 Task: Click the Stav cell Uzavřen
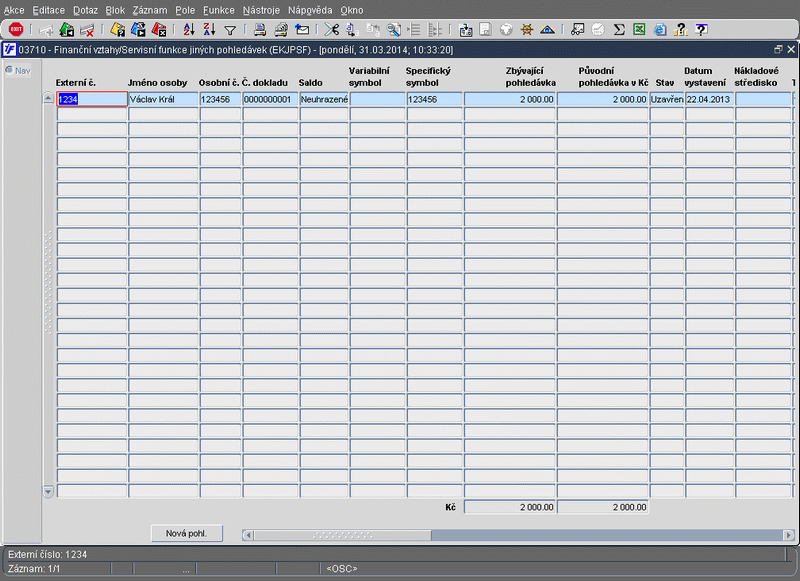pos(667,99)
